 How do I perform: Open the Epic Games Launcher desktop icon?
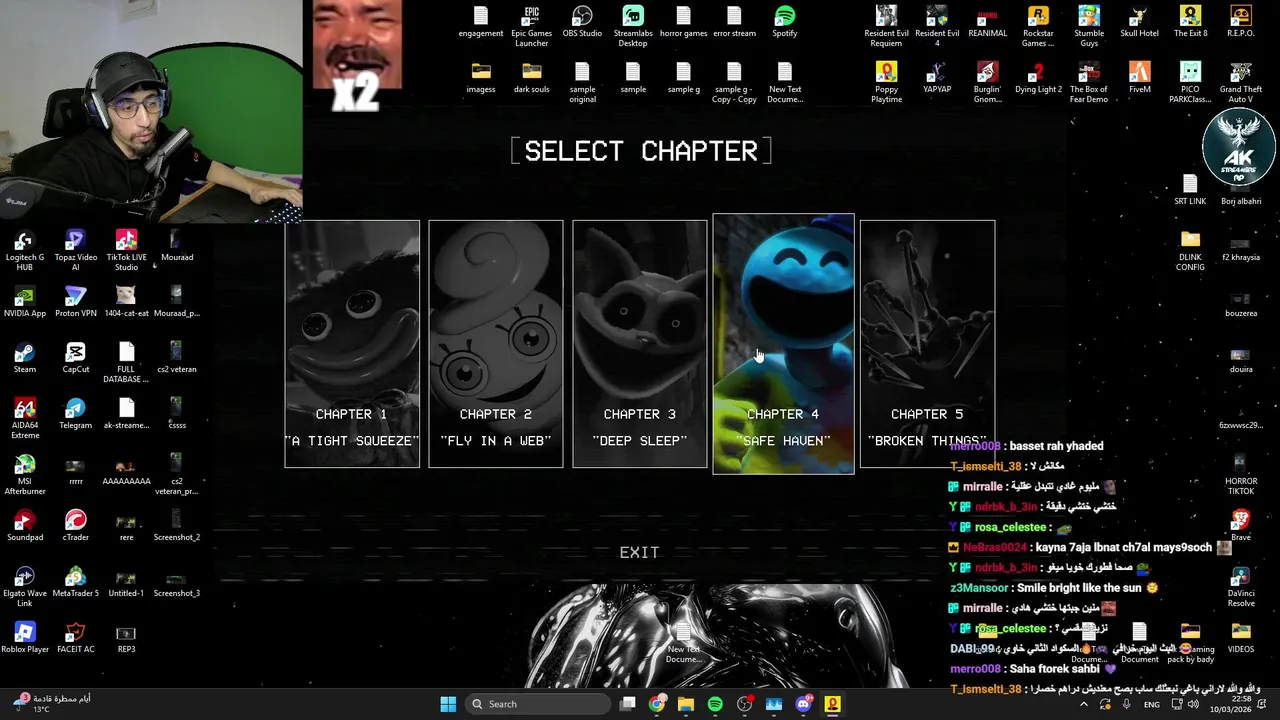pyautogui.click(x=532, y=26)
